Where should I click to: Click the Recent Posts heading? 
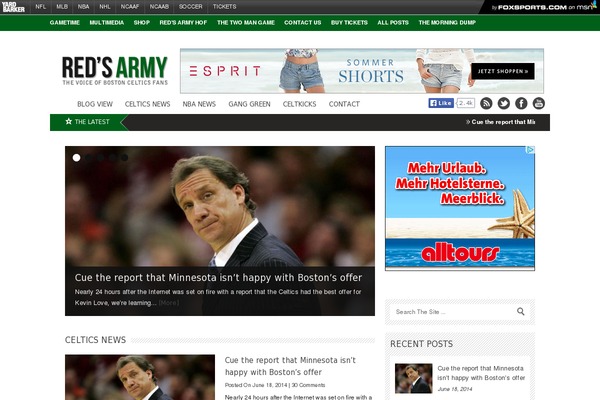(x=421, y=344)
